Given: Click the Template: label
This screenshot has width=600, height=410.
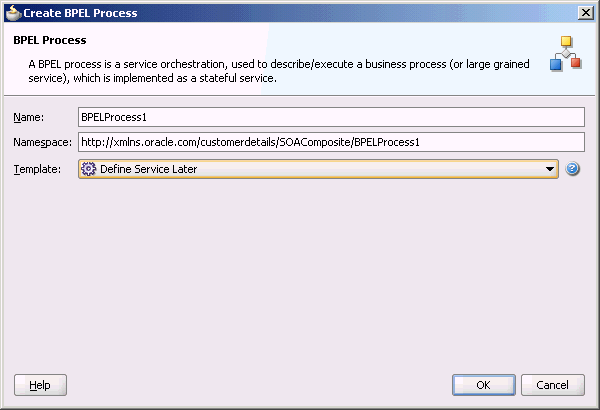Looking at the screenshot, I should click(37, 169).
